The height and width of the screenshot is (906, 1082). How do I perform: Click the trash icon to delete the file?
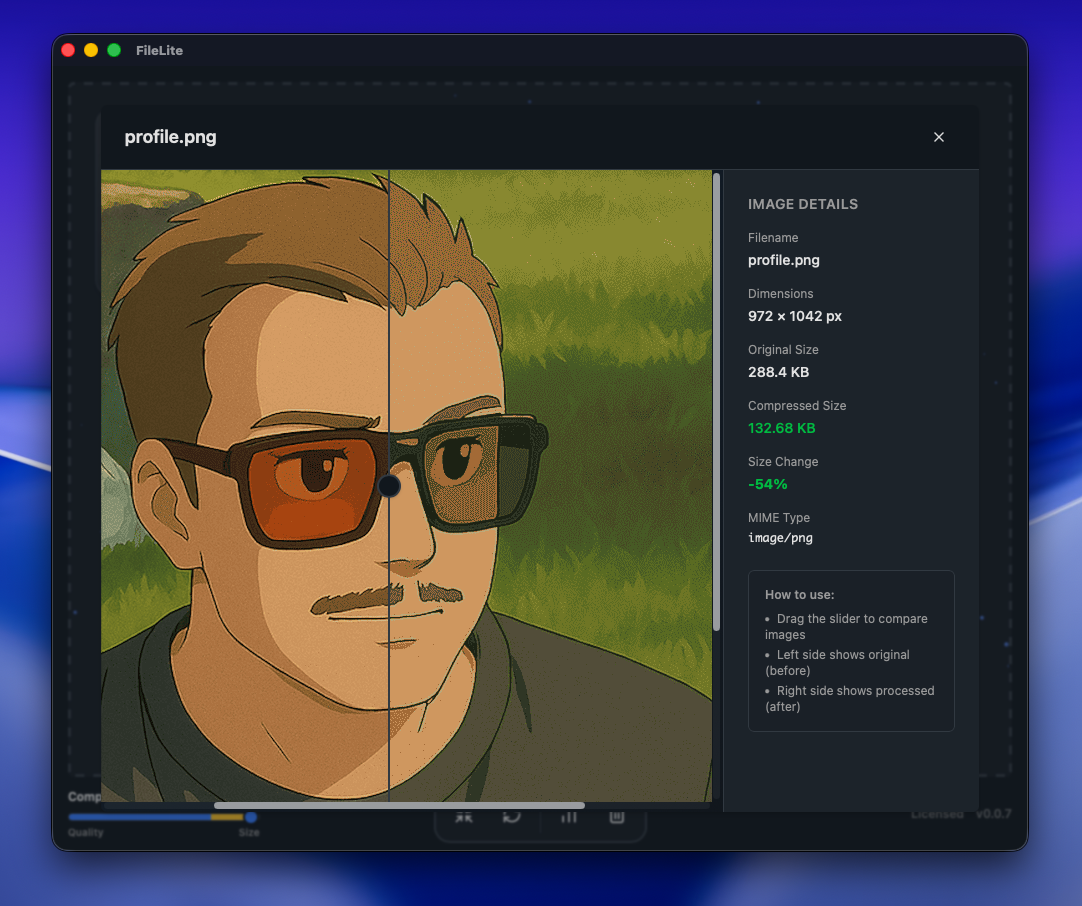pos(616,817)
